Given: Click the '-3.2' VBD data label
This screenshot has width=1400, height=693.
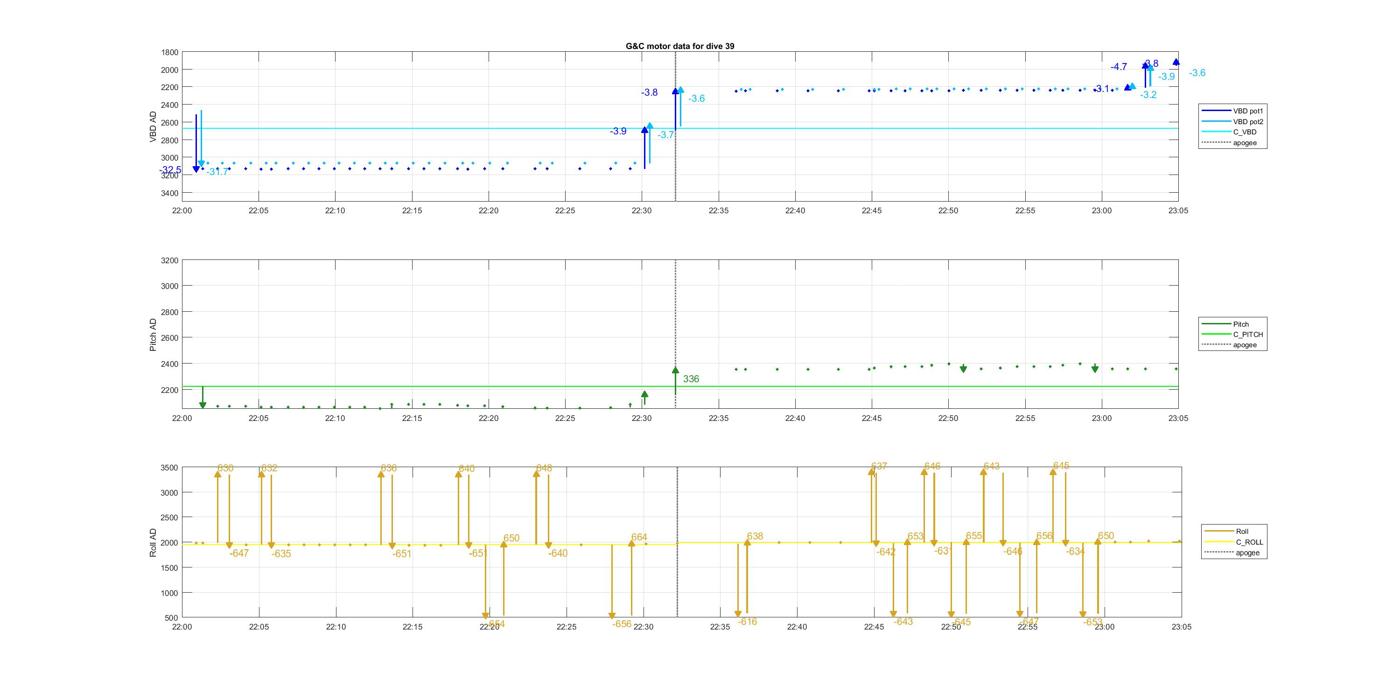Looking at the screenshot, I should point(1148,94).
